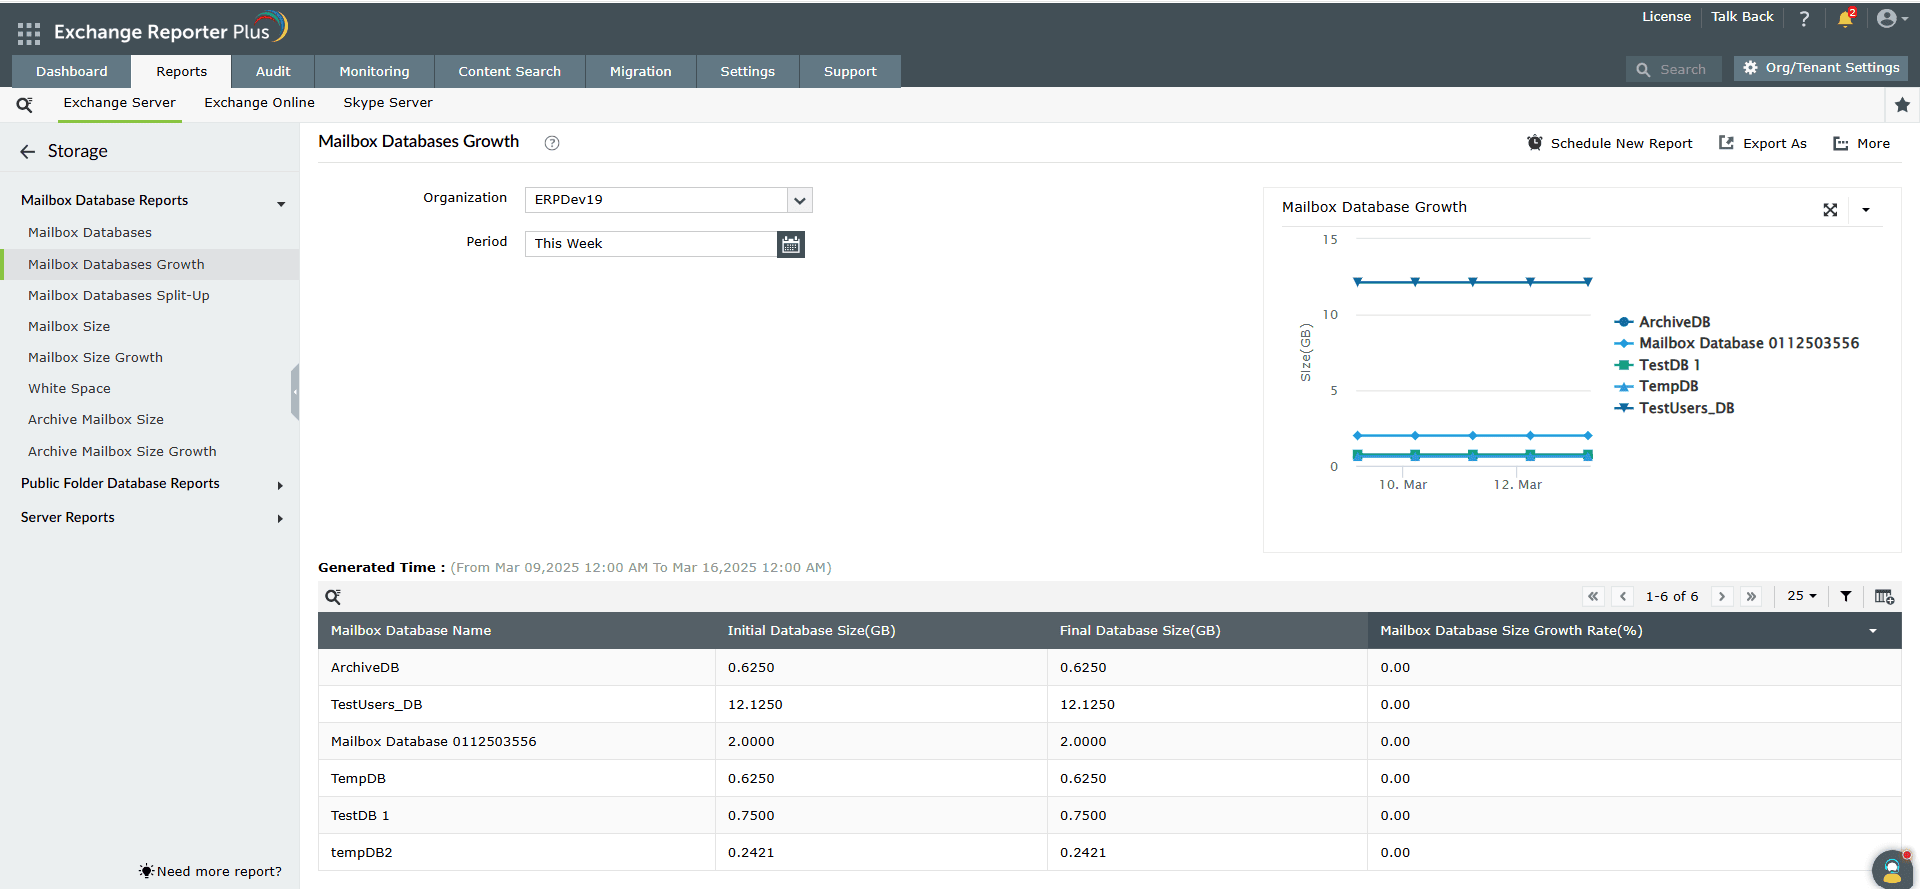The image size is (1920, 889).
Task: Toggle TestUsers_DB series in legend
Action: [x=1674, y=408]
